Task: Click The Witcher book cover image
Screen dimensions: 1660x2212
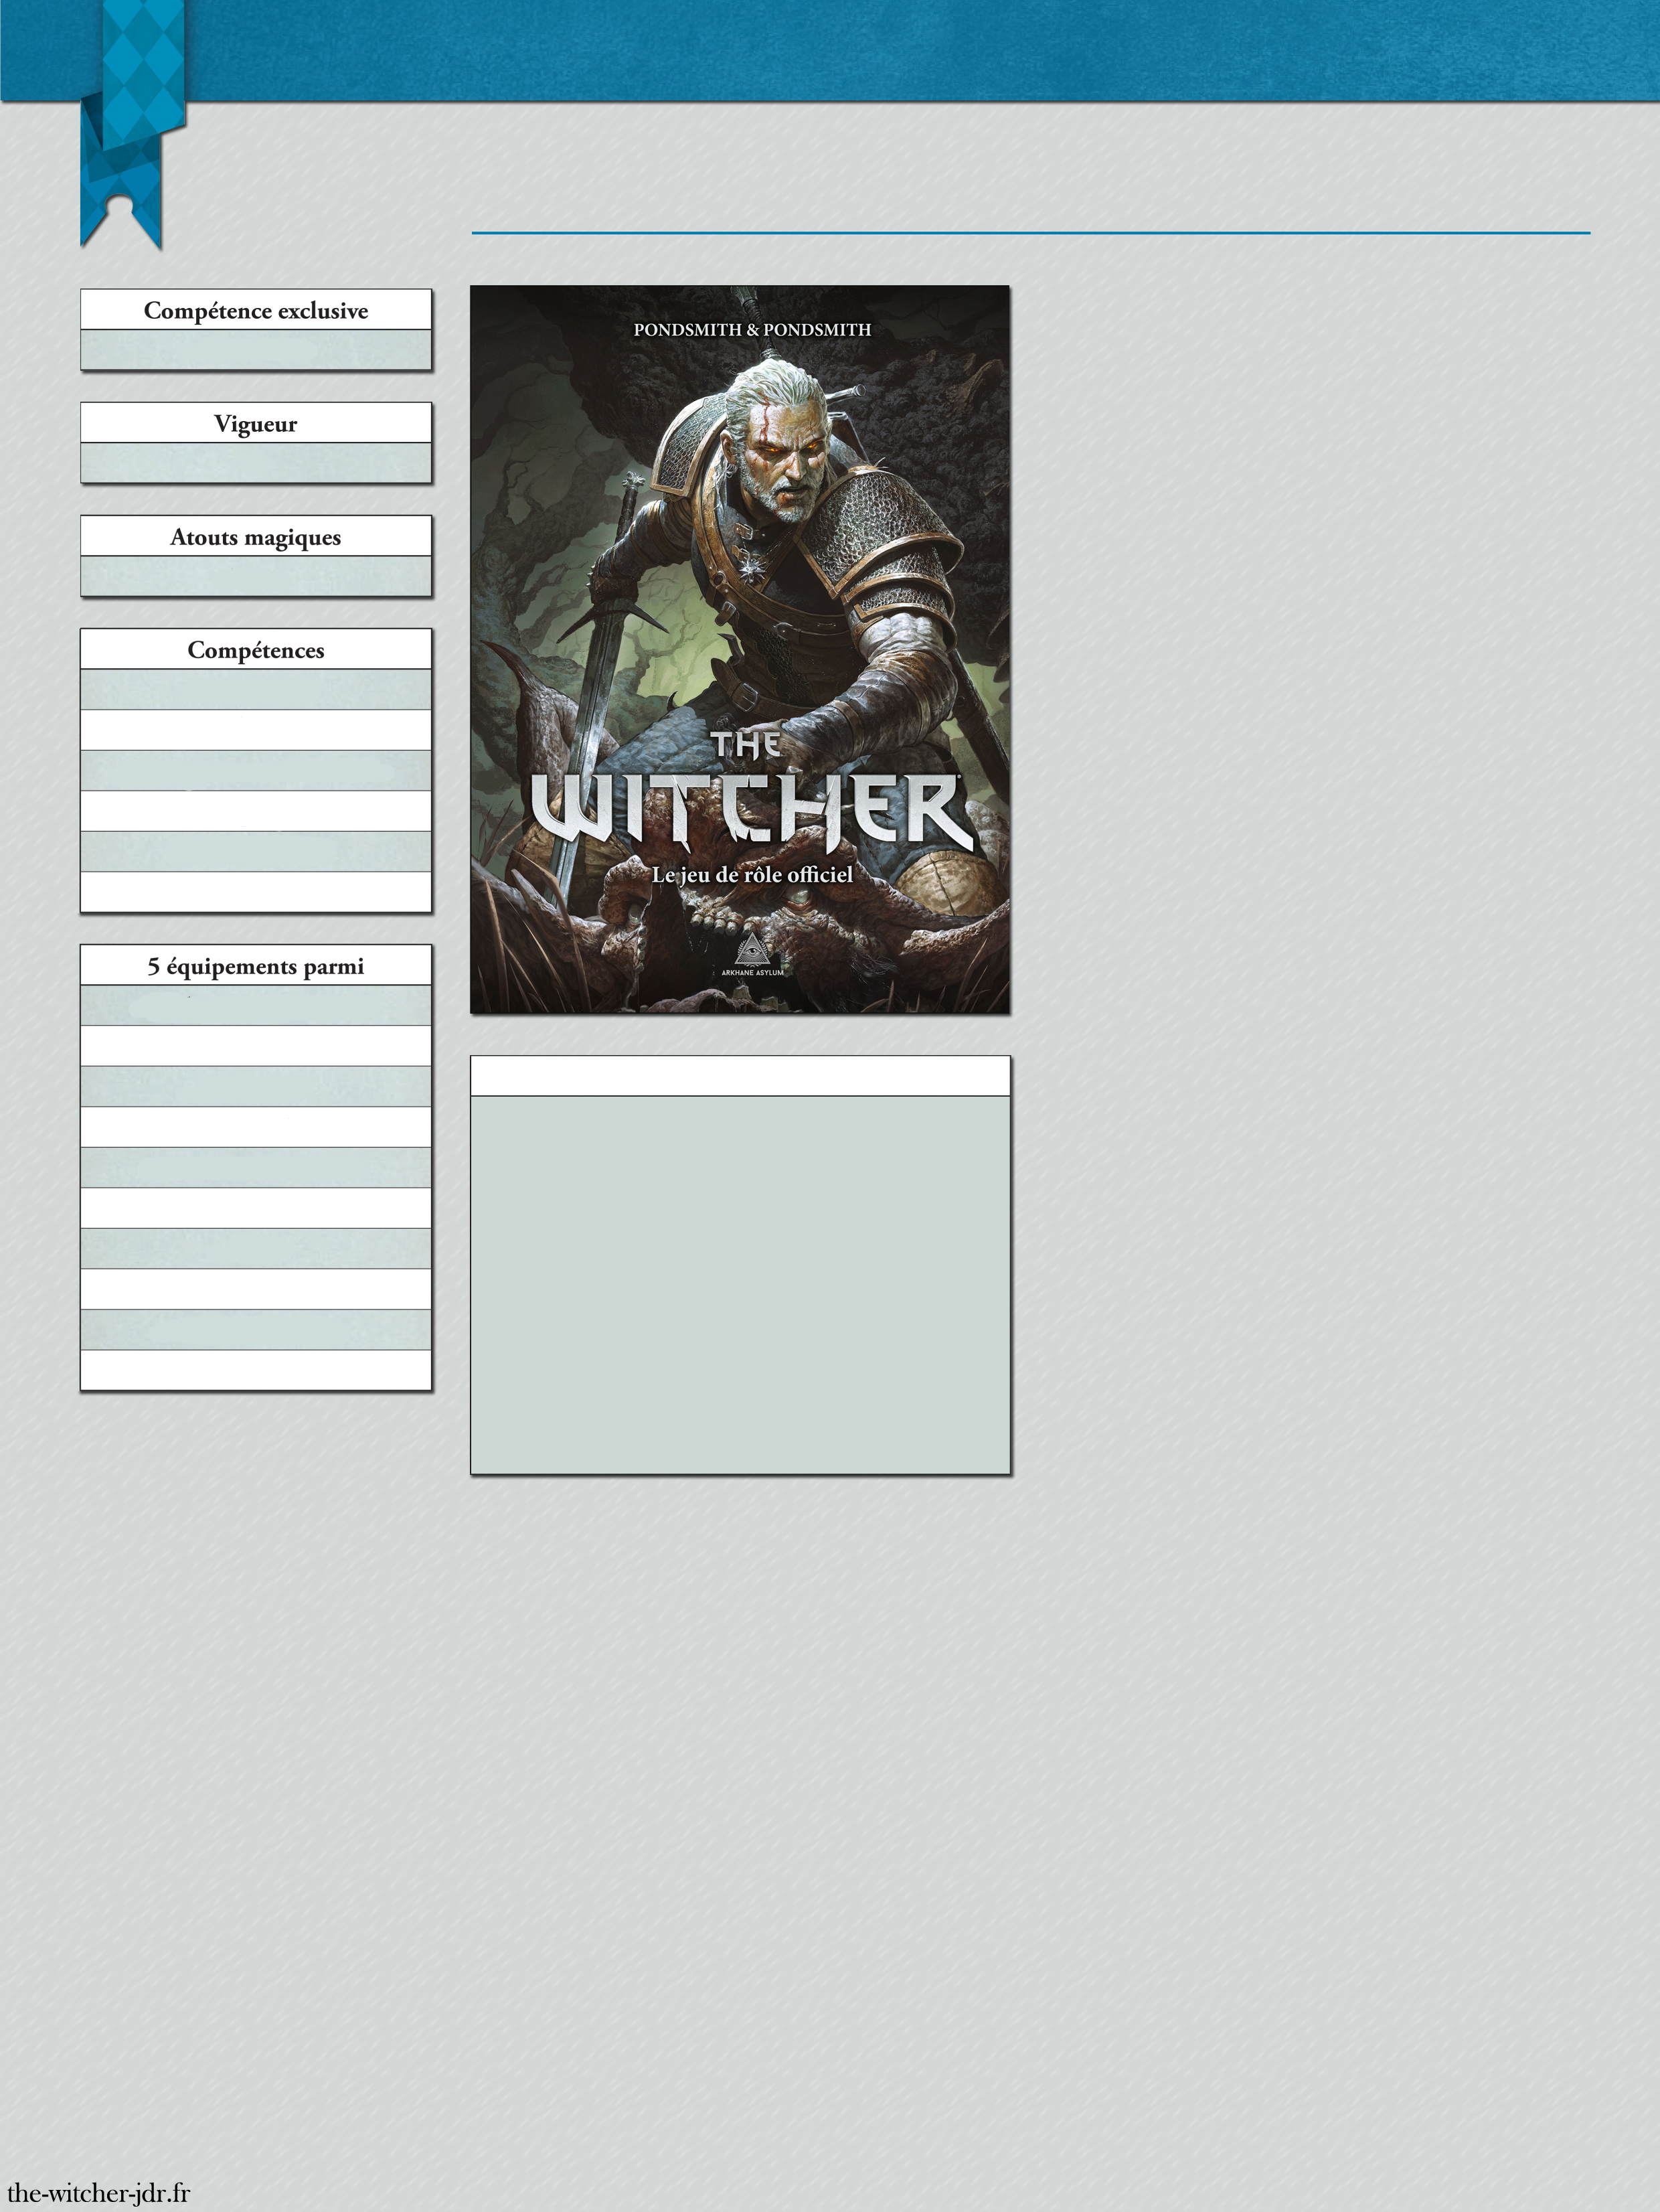Action: (740, 649)
